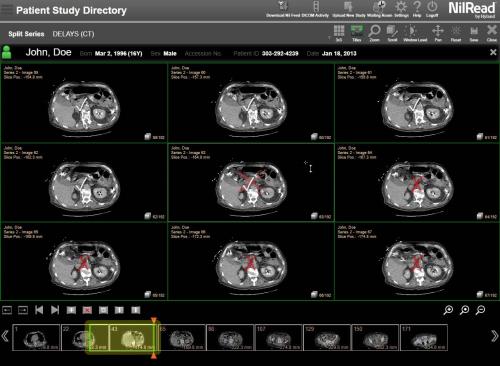
Task: Select thumbnail numbered 150
Action: (375, 338)
